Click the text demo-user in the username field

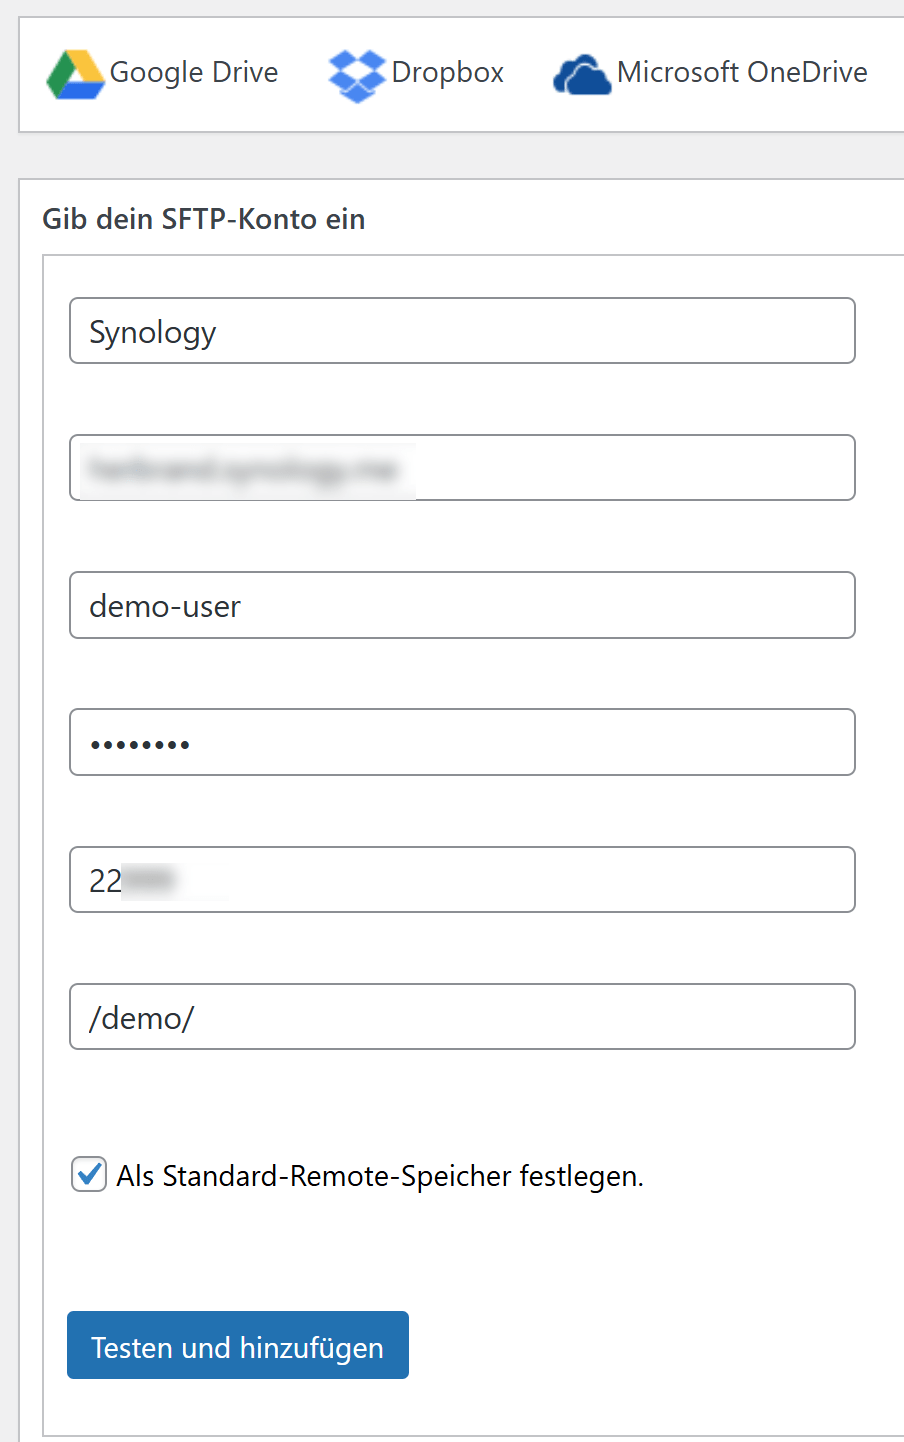(x=165, y=607)
